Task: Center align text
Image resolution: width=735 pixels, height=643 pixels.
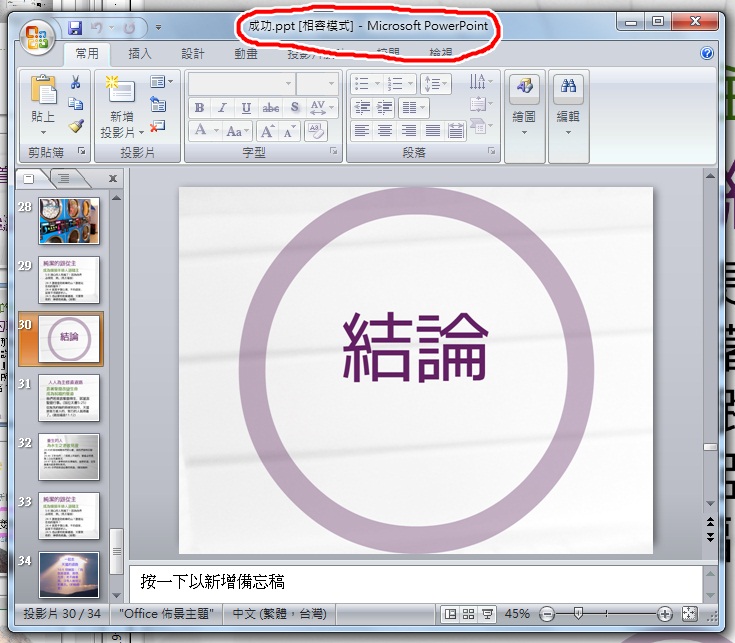Action: [385, 130]
